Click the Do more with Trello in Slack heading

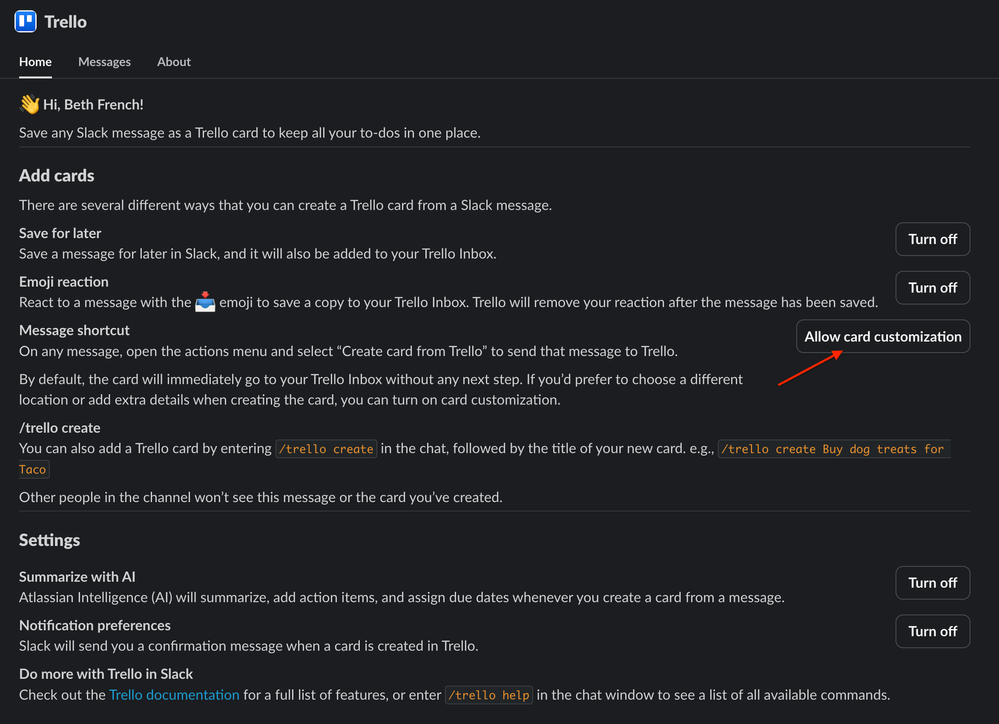105,673
